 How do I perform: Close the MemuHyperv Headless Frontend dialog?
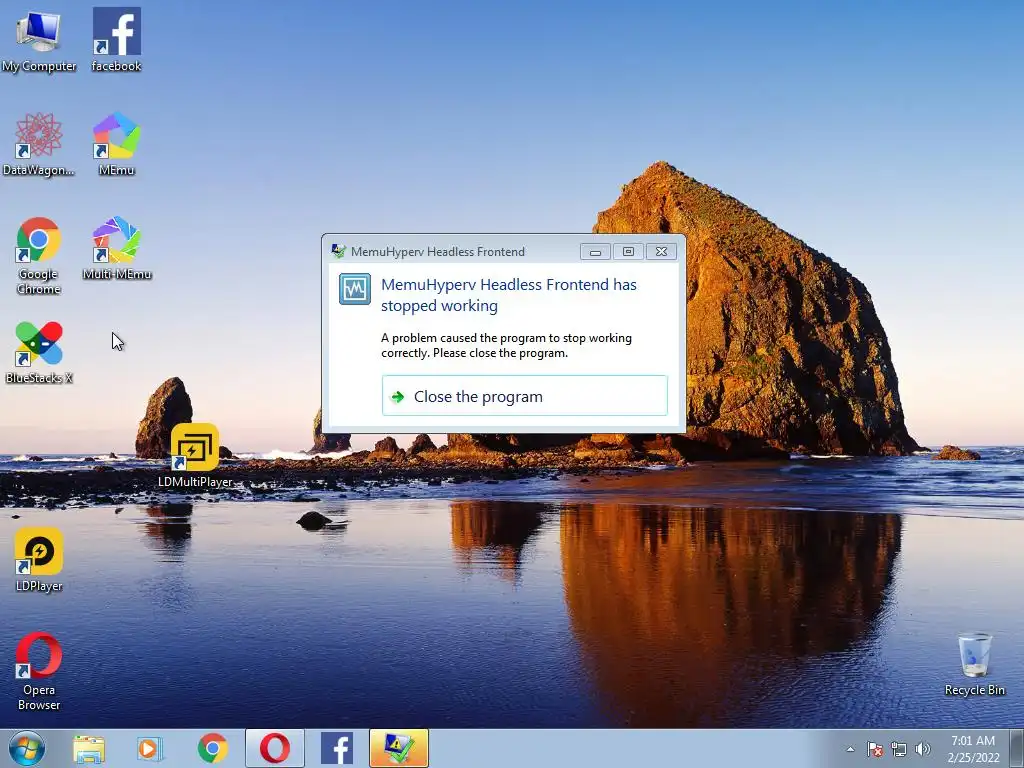point(661,252)
